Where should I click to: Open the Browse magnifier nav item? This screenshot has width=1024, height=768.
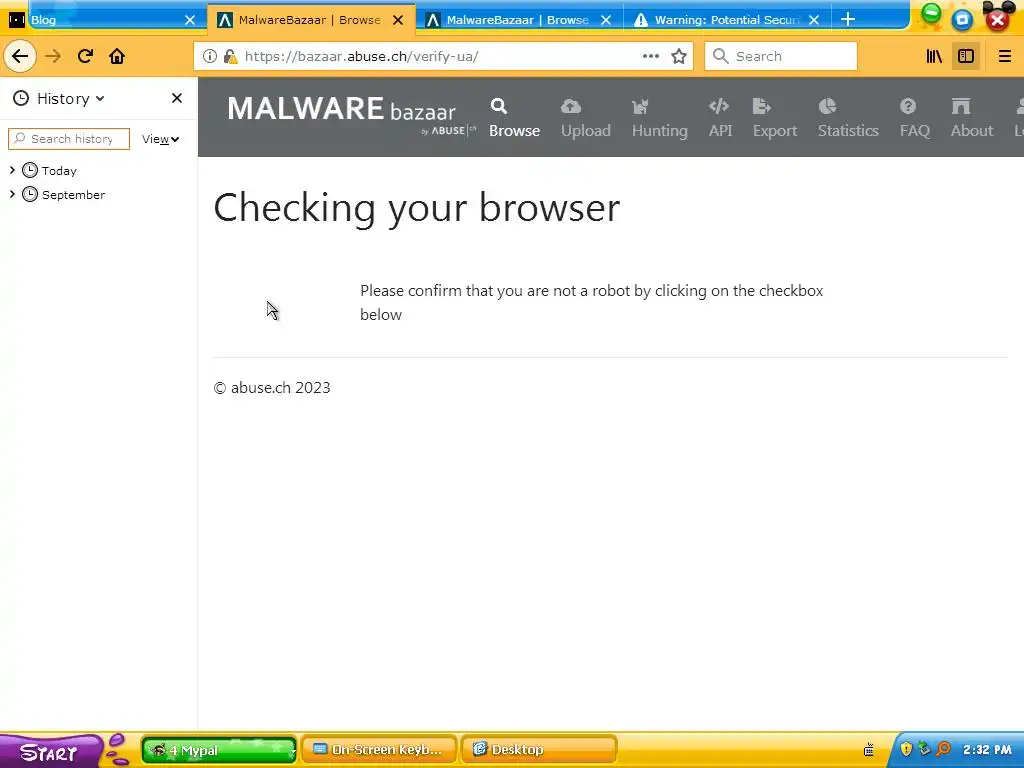tap(514, 118)
